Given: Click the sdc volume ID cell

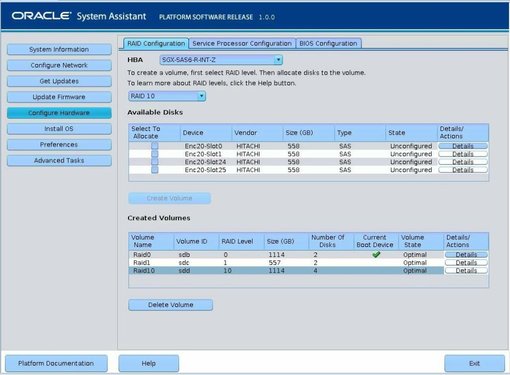Looking at the screenshot, I should point(184,263).
